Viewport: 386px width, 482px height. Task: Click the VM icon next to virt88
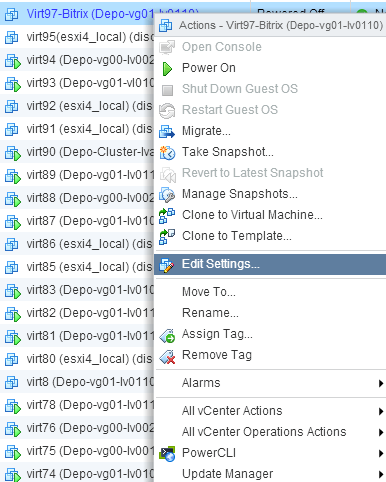click(13, 199)
